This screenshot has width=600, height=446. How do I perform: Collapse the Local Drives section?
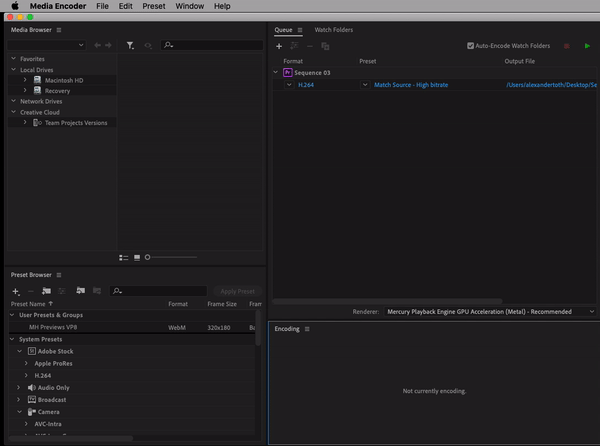13,70
